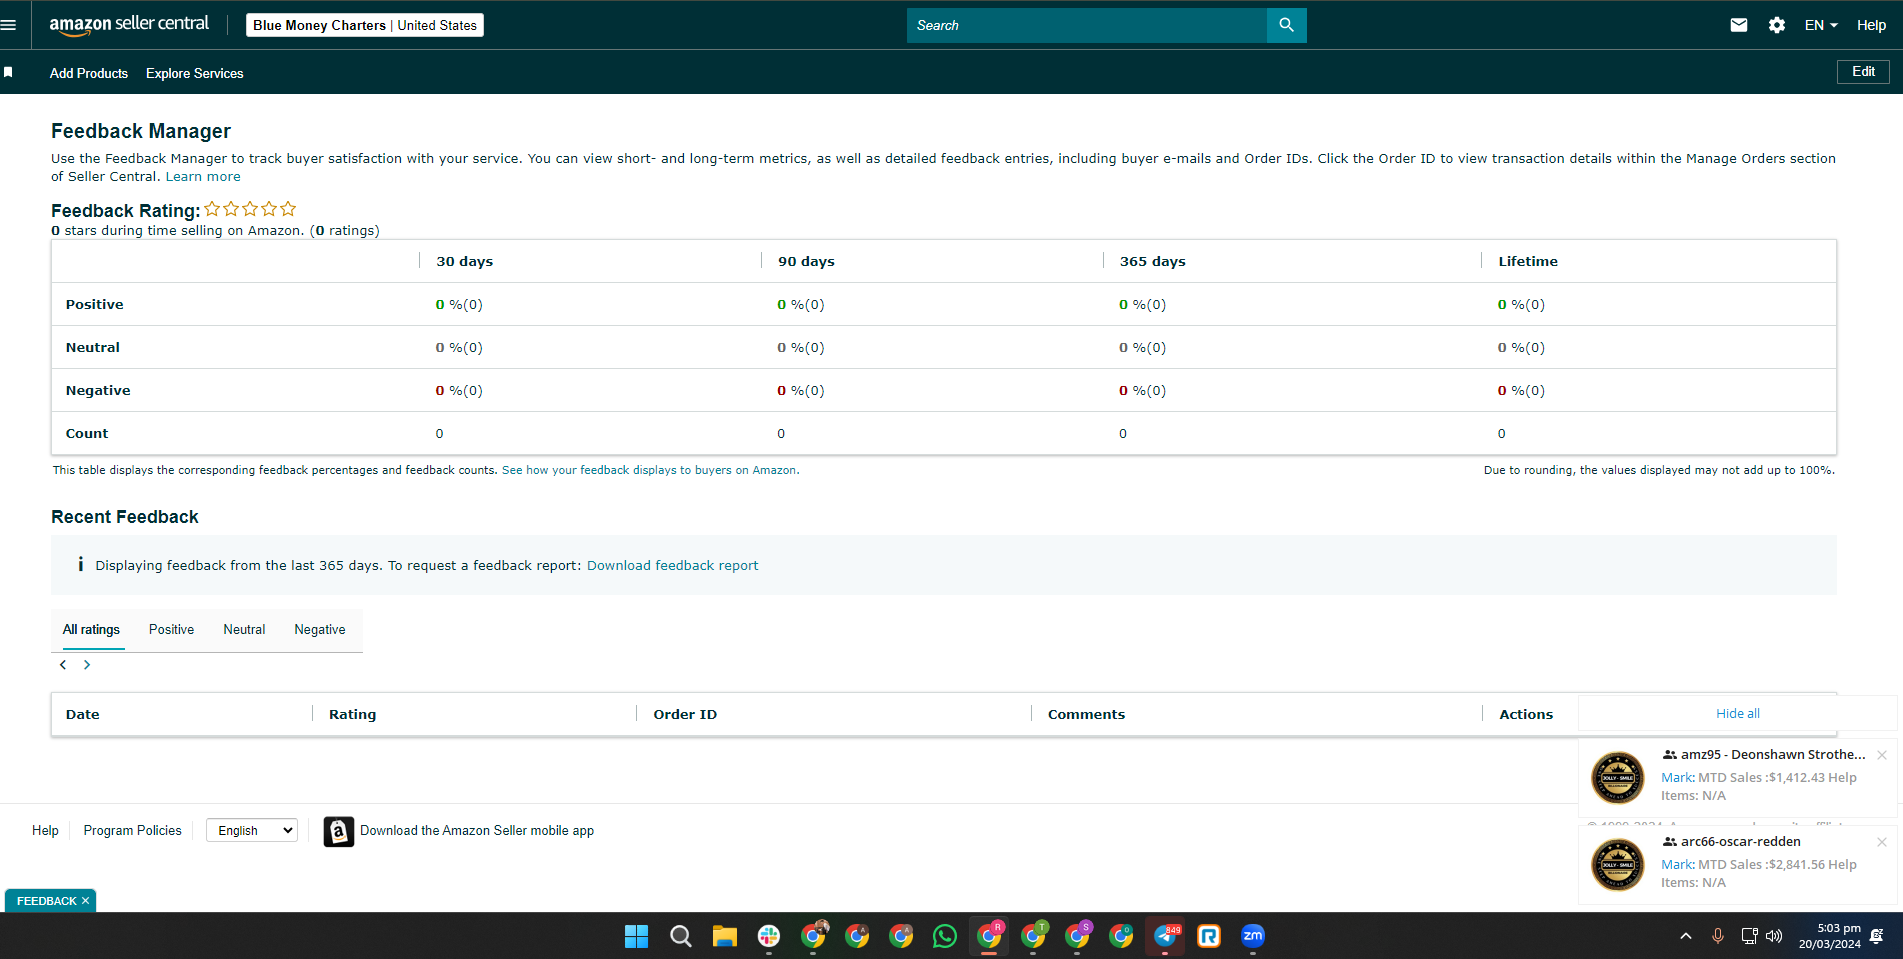Open the Add Products menu item
1903x959 pixels.
(89, 73)
